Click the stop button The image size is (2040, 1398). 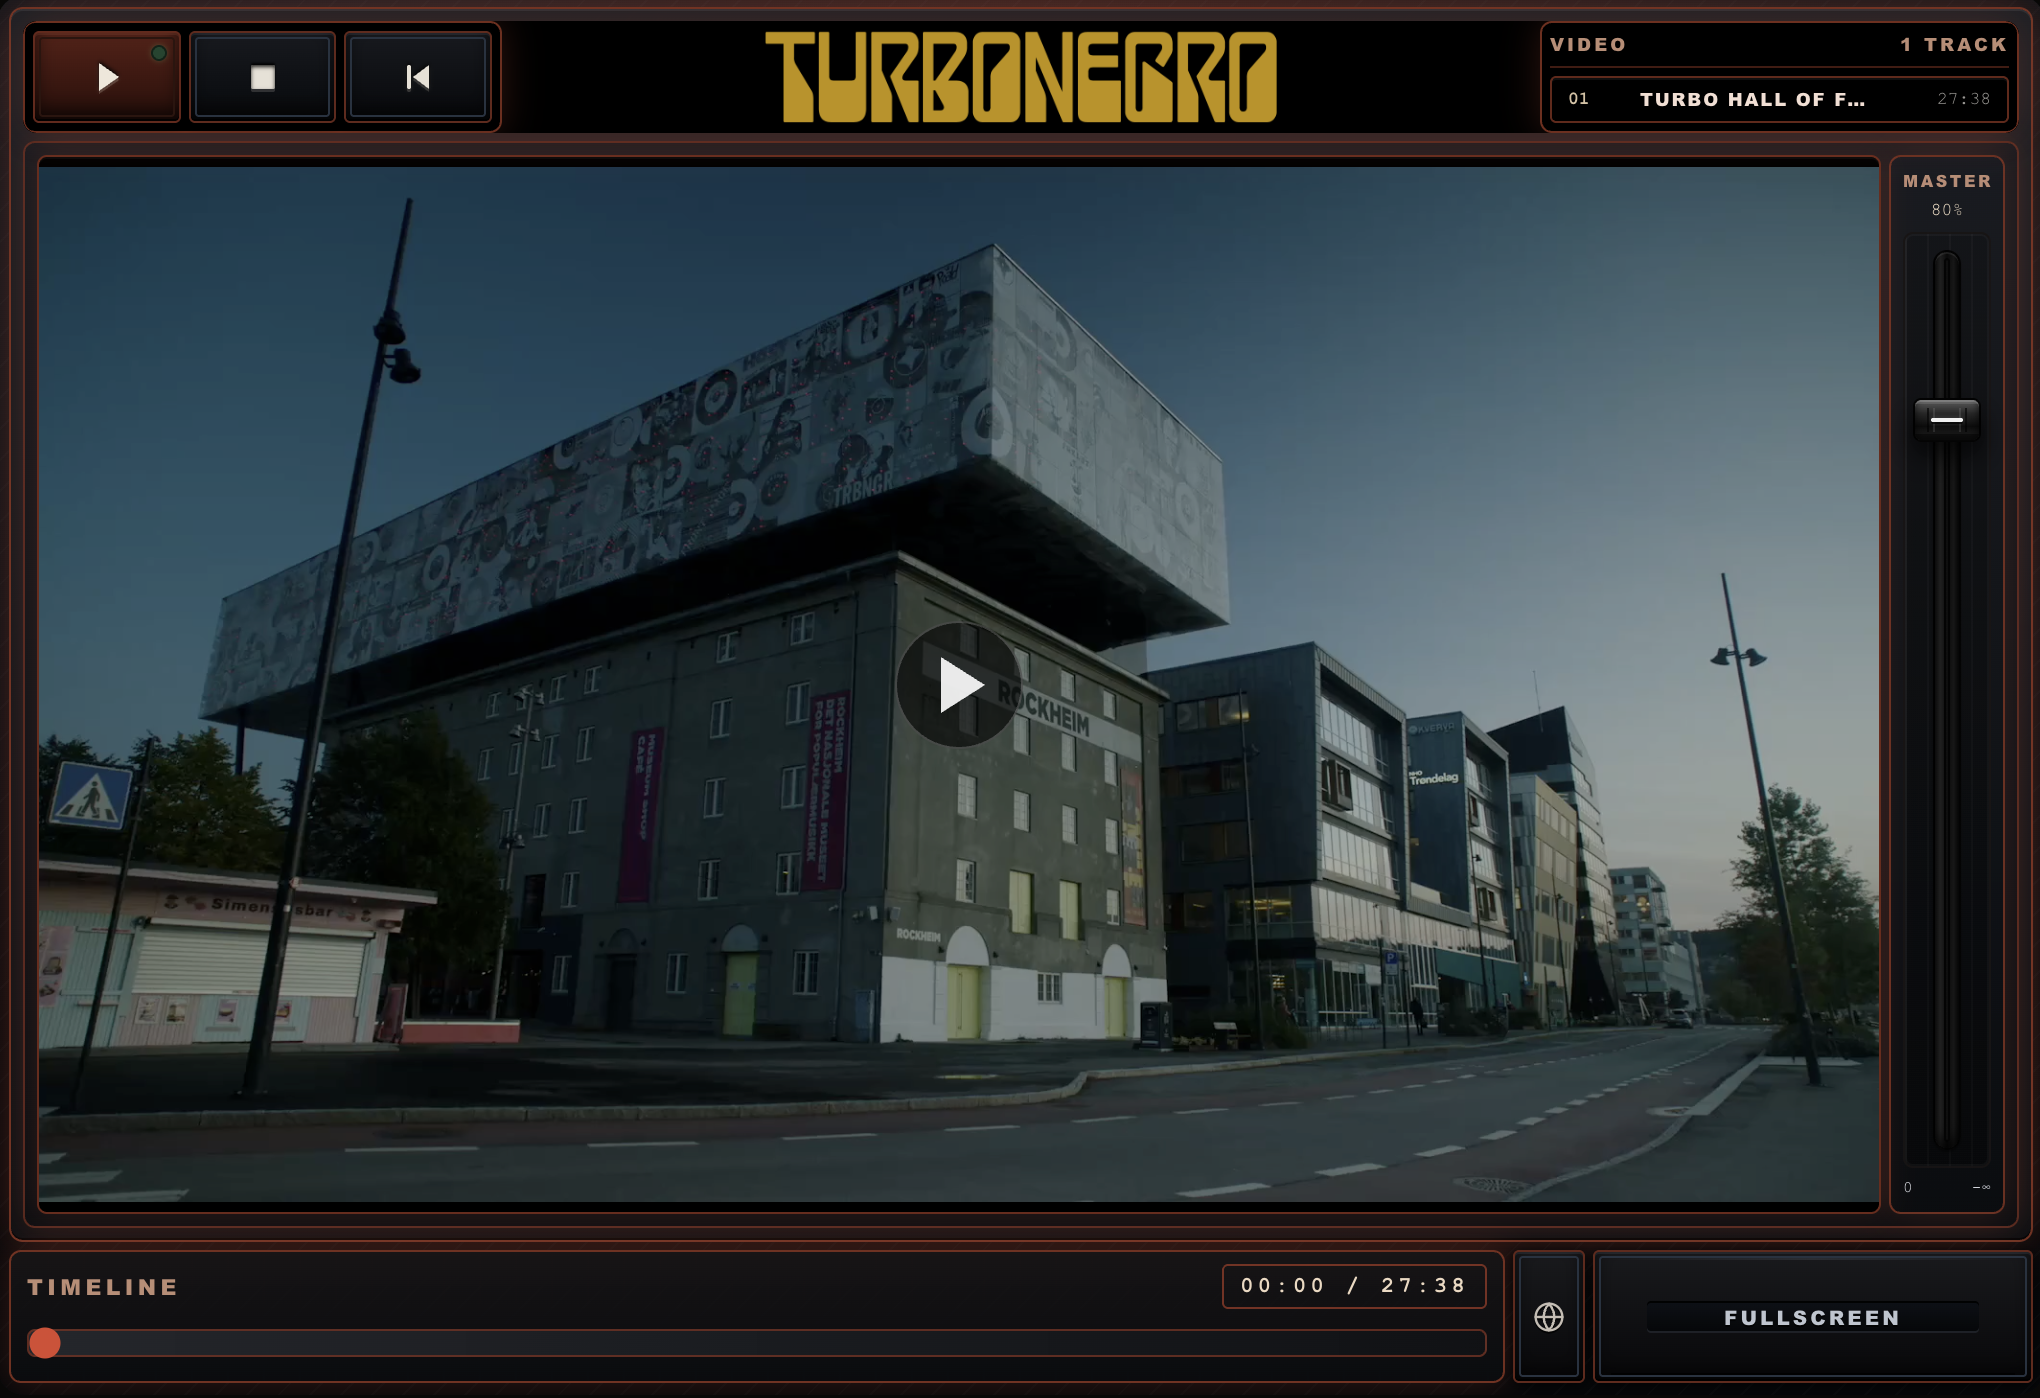[x=262, y=78]
